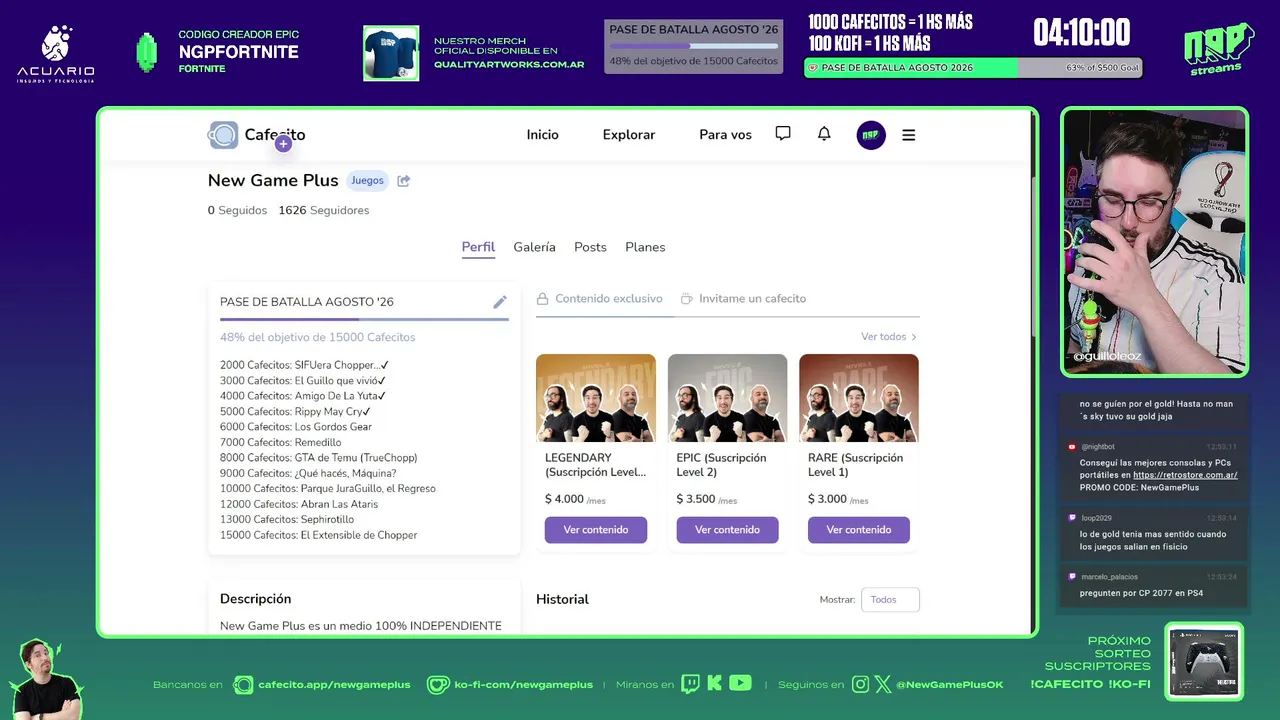This screenshot has width=1280, height=720.
Task: Expand the 'Ver todos' chevron link
Action: (x=889, y=337)
